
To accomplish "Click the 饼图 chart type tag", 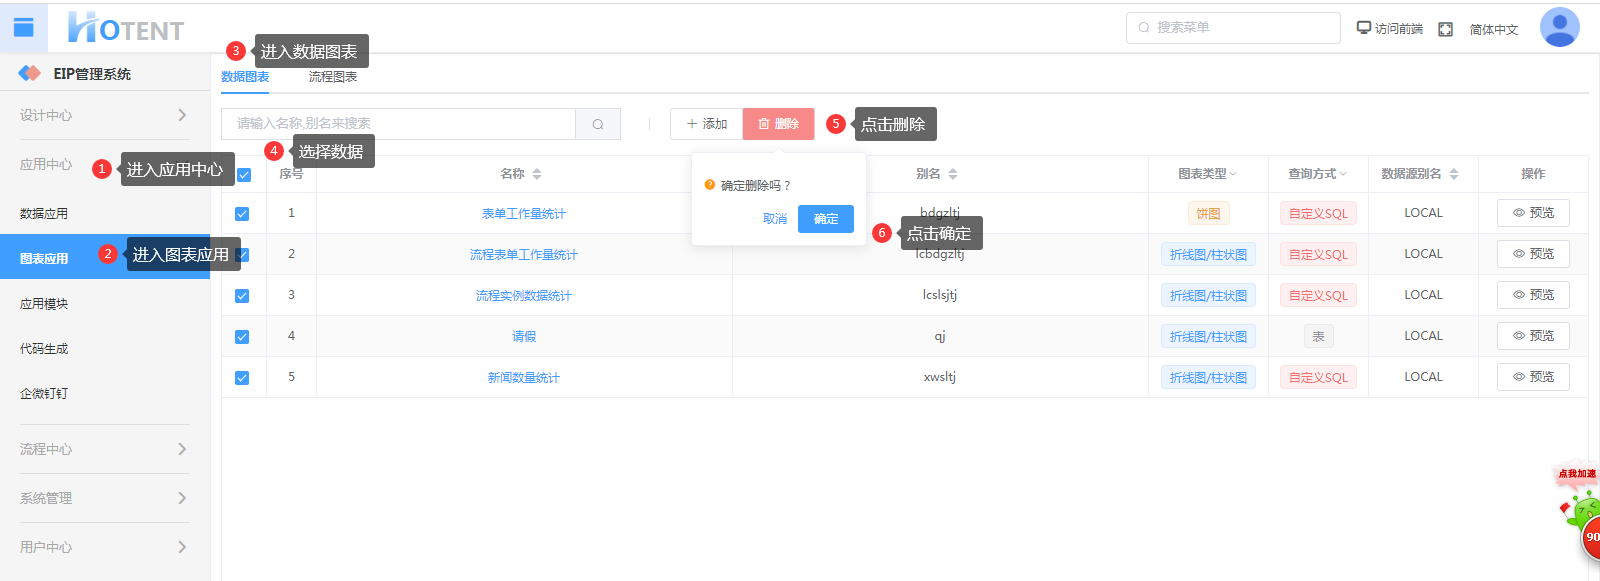I will pyautogui.click(x=1208, y=214).
